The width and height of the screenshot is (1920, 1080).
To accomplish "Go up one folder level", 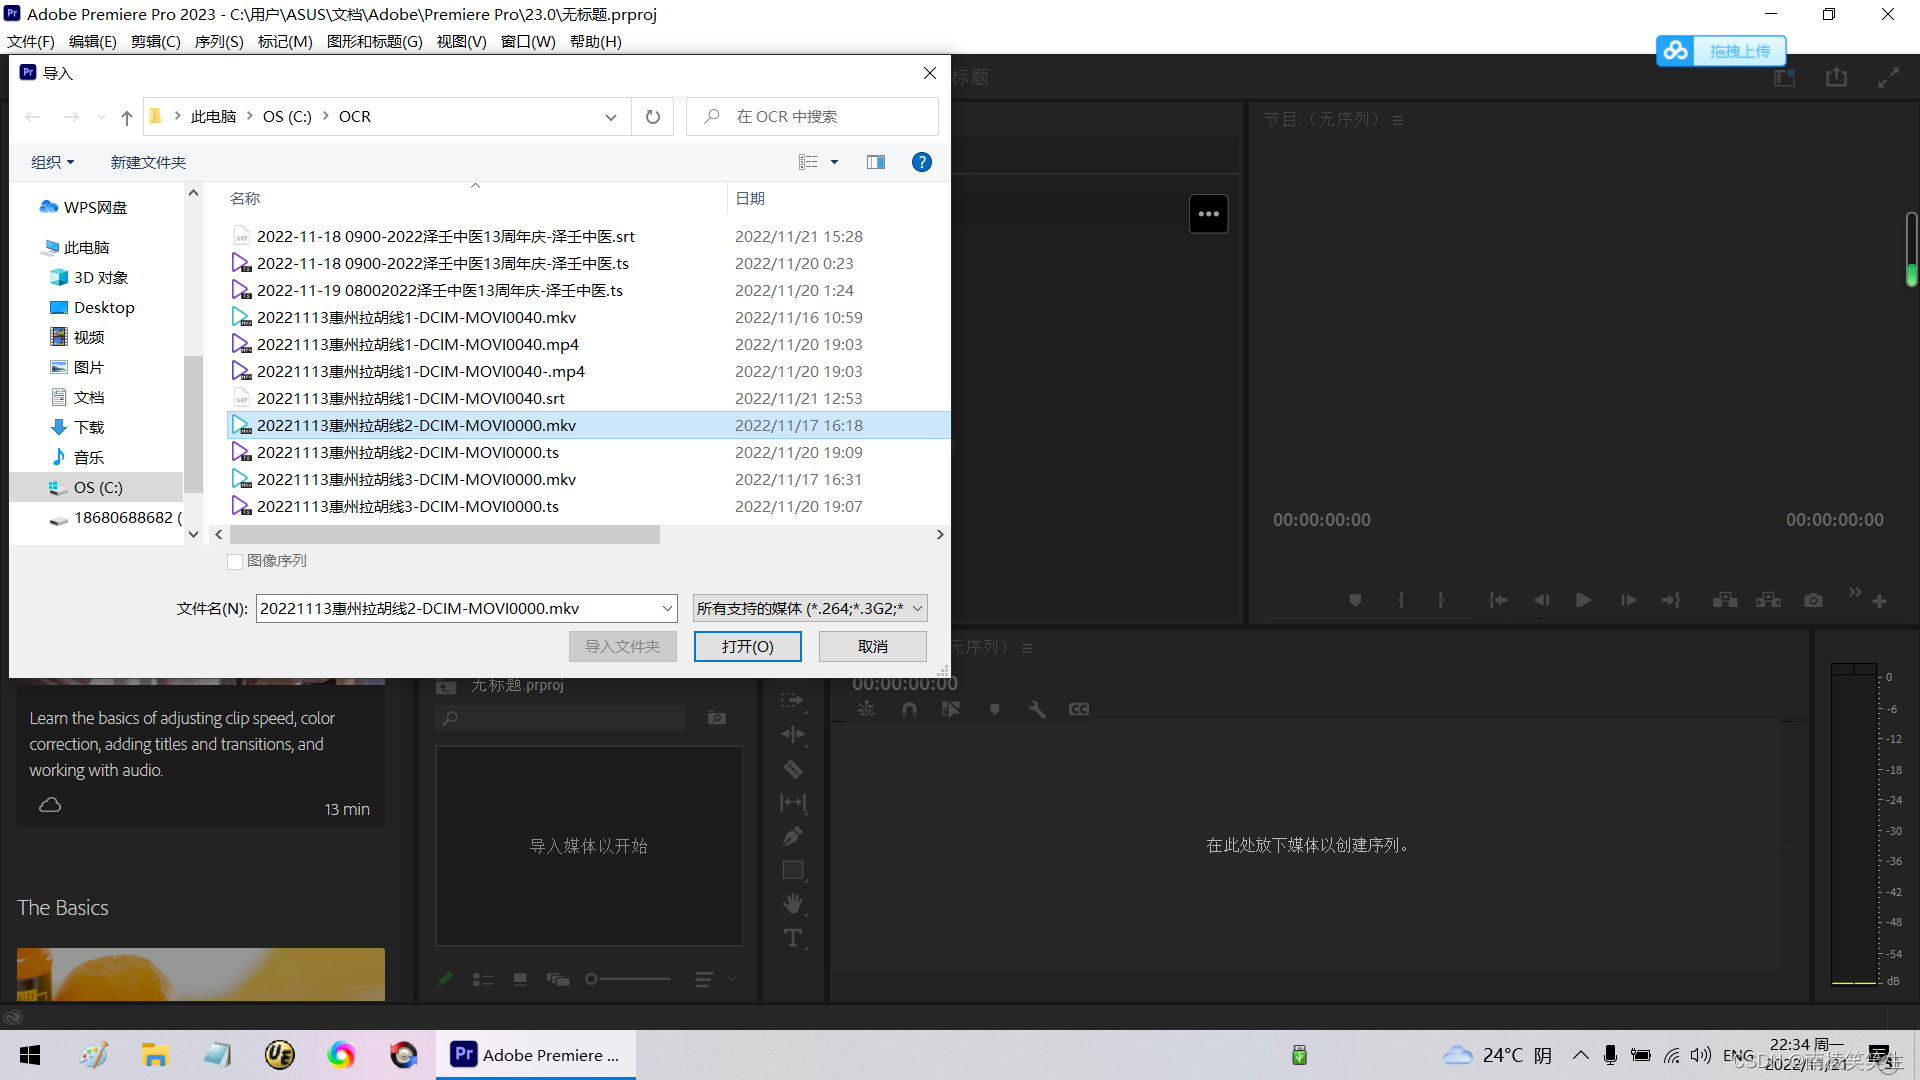I will coord(127,117).
